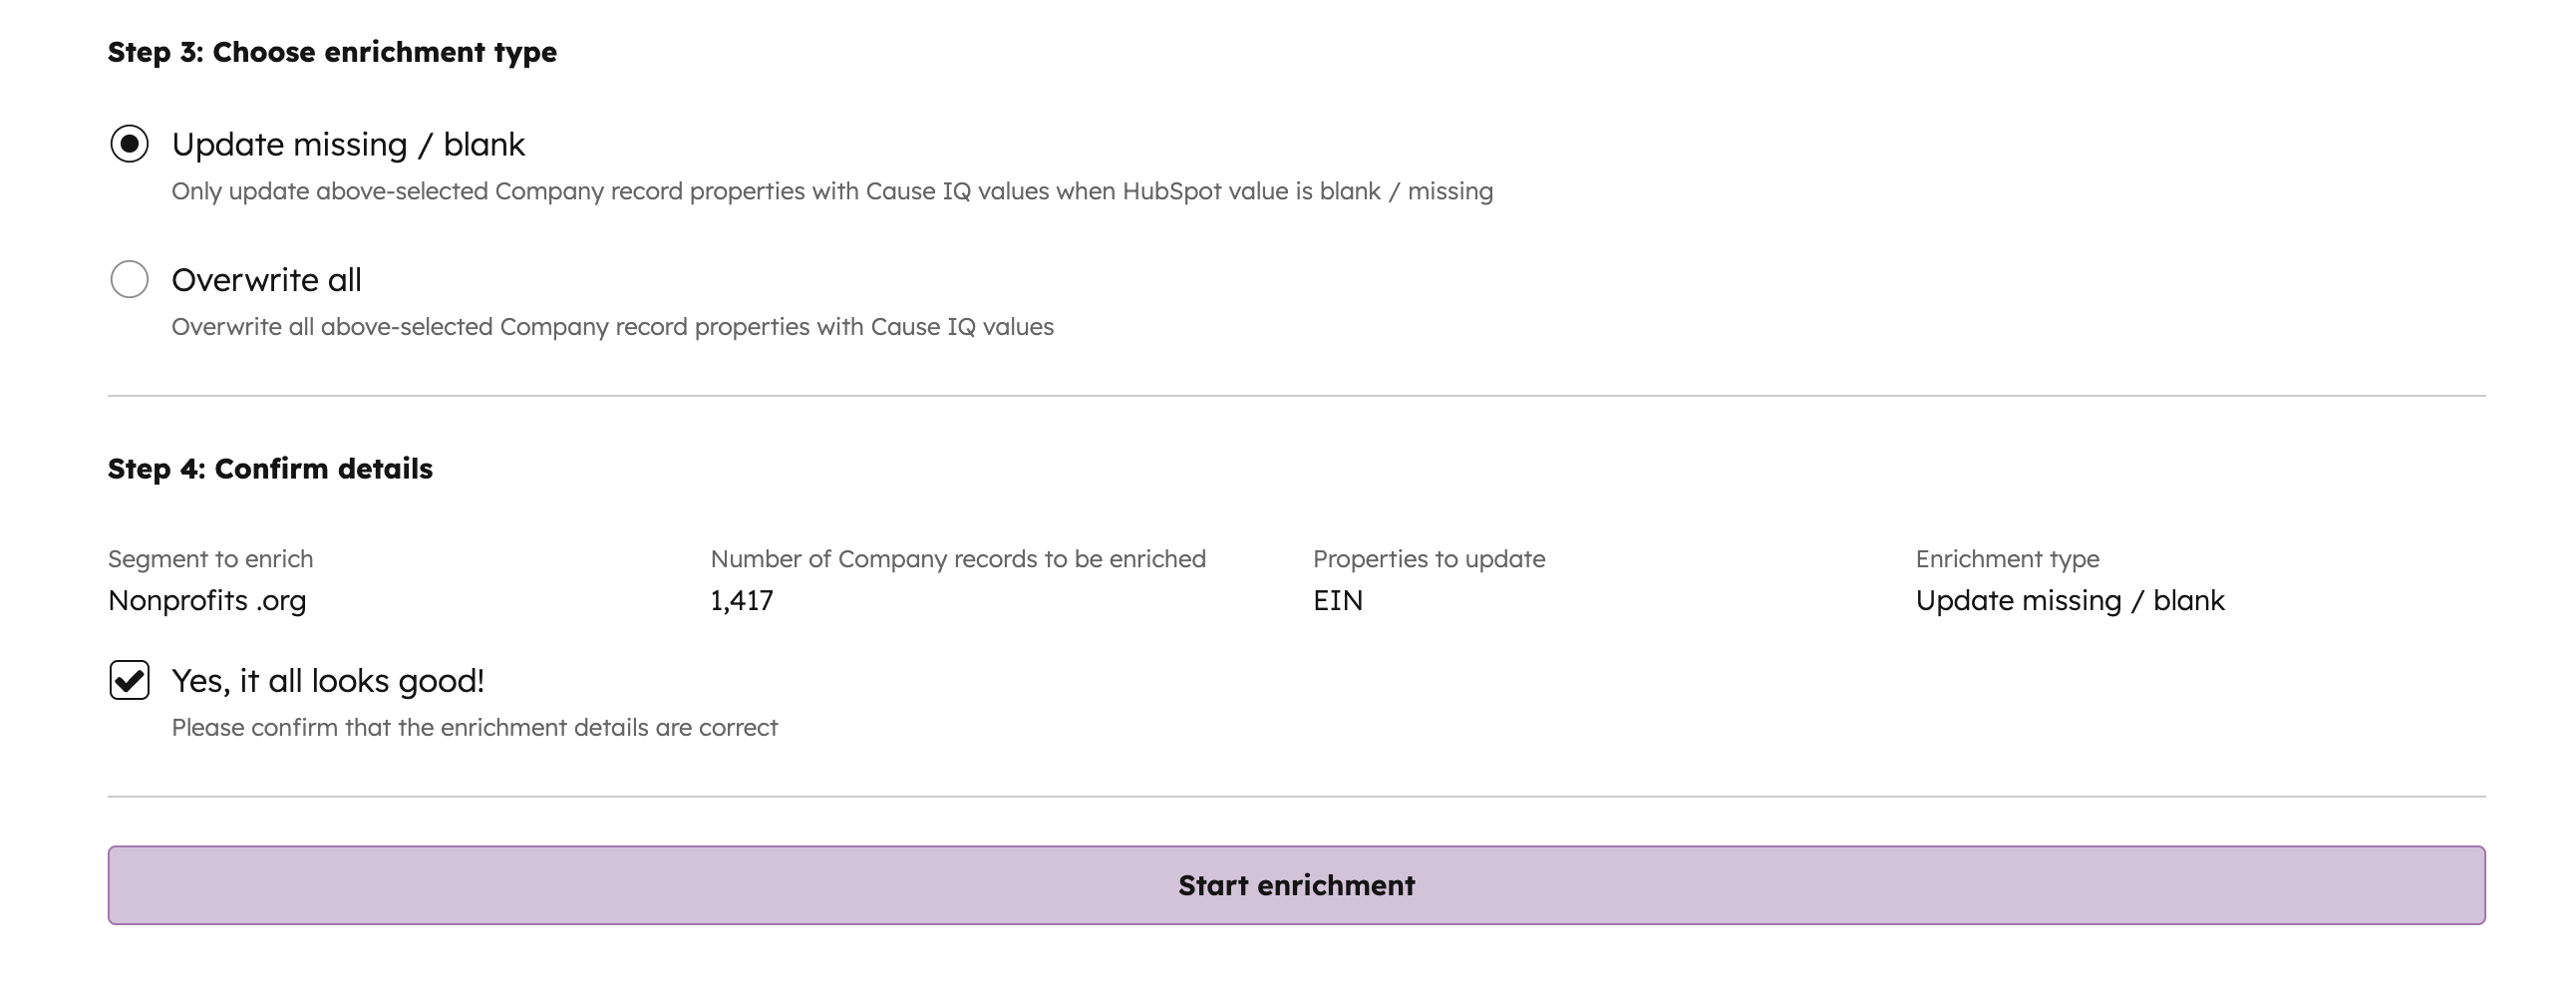2576x989 pixels.
Task: Click the Step 4: Confirm details heading
Action: [270, 469]
